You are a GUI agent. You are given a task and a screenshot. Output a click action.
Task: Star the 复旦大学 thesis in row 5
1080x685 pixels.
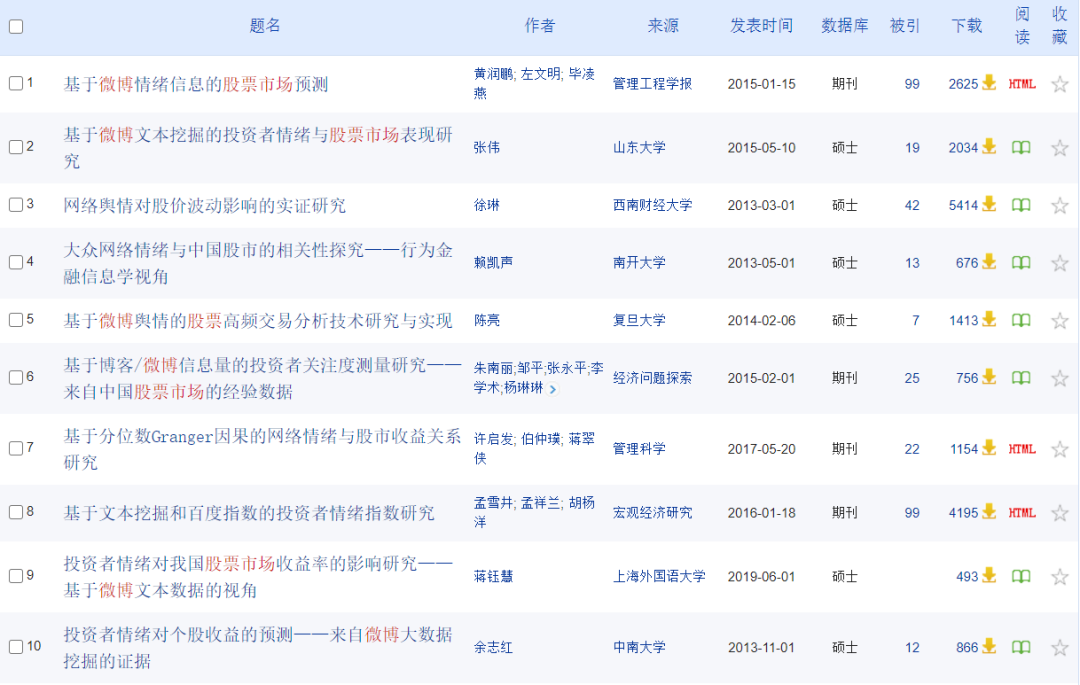pyautogui.click(x=1059, y=320)
